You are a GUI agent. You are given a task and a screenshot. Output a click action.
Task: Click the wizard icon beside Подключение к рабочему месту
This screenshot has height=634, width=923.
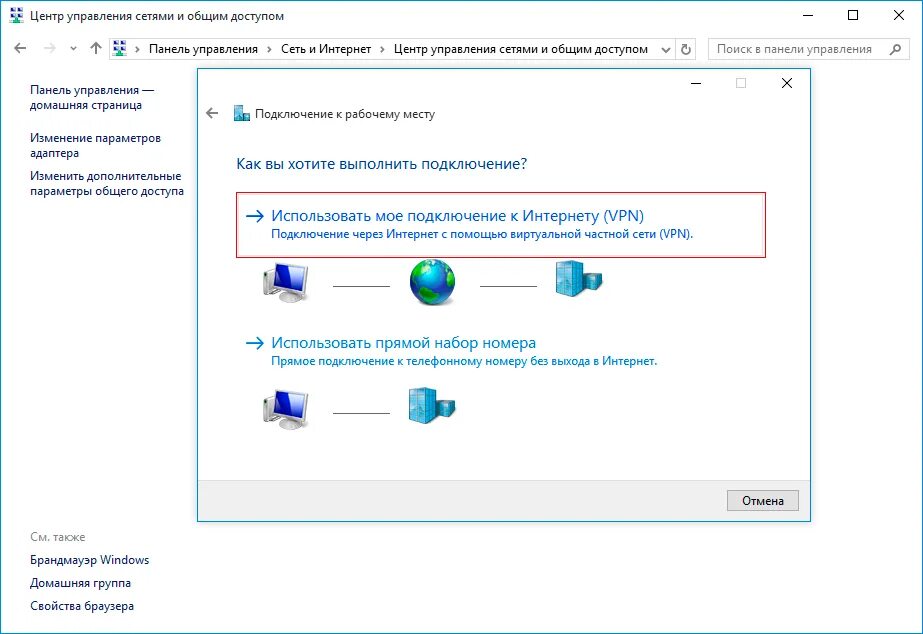tap(241, 113)
